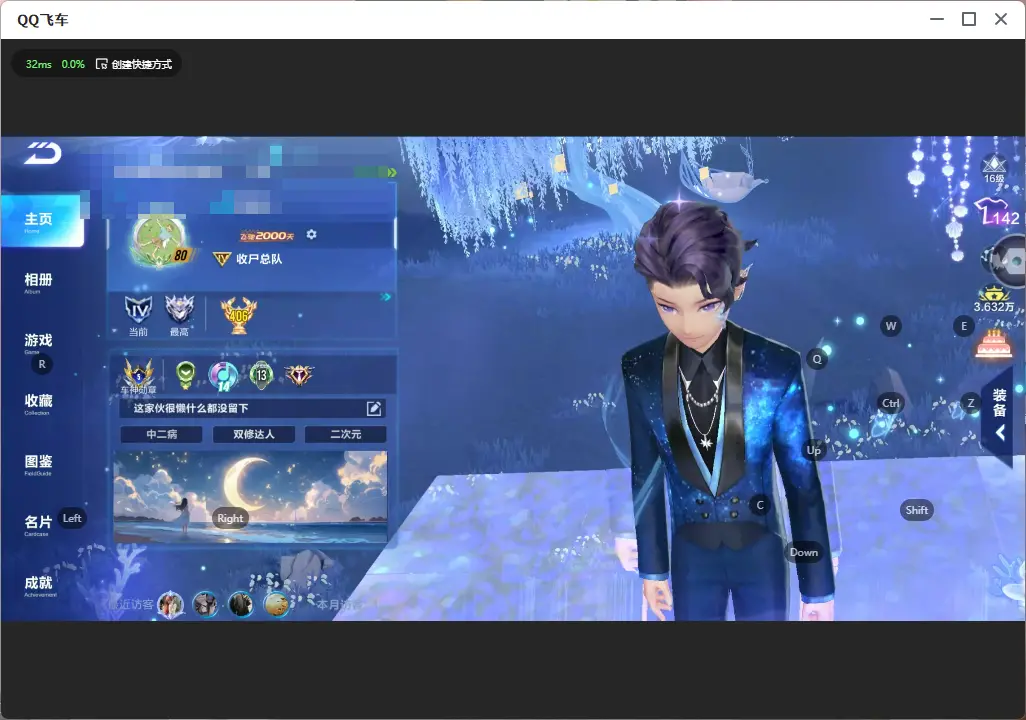
Task: Click the crown popularity icon 3.632万
Action: pyautogui.click(x=994, y=299)
